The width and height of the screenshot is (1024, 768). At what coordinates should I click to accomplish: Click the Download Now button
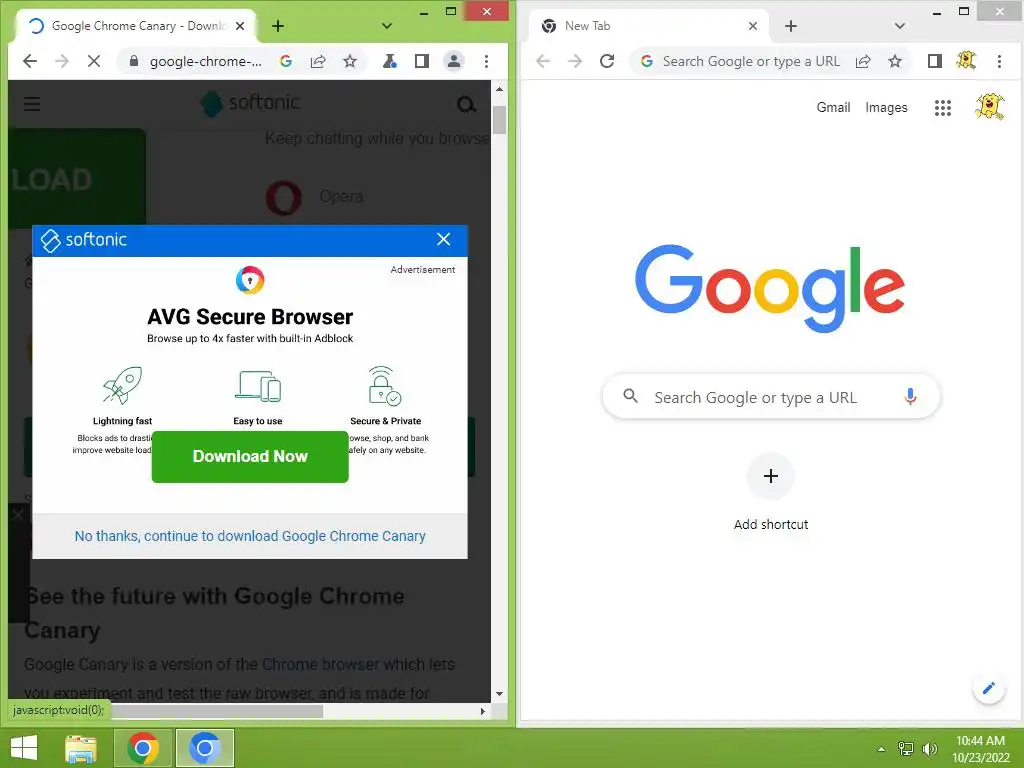pos(250,456)
